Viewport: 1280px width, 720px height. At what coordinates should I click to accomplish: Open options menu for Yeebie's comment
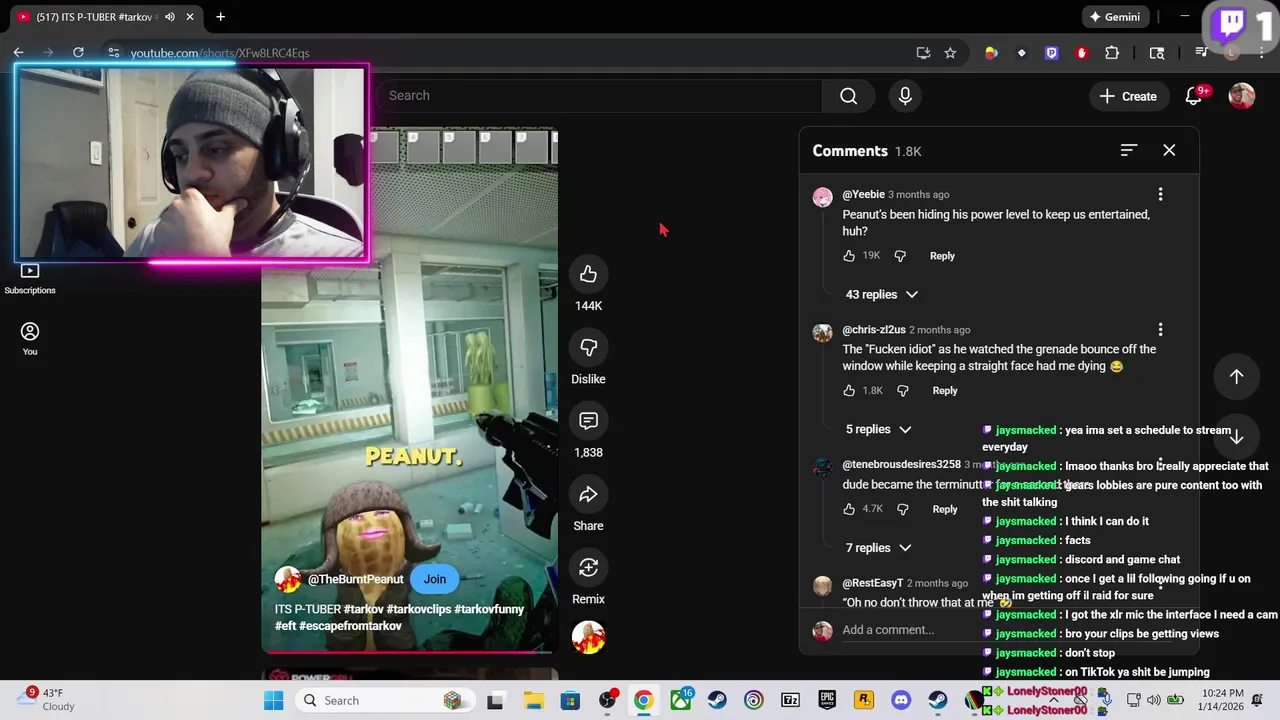[1160, 194]
